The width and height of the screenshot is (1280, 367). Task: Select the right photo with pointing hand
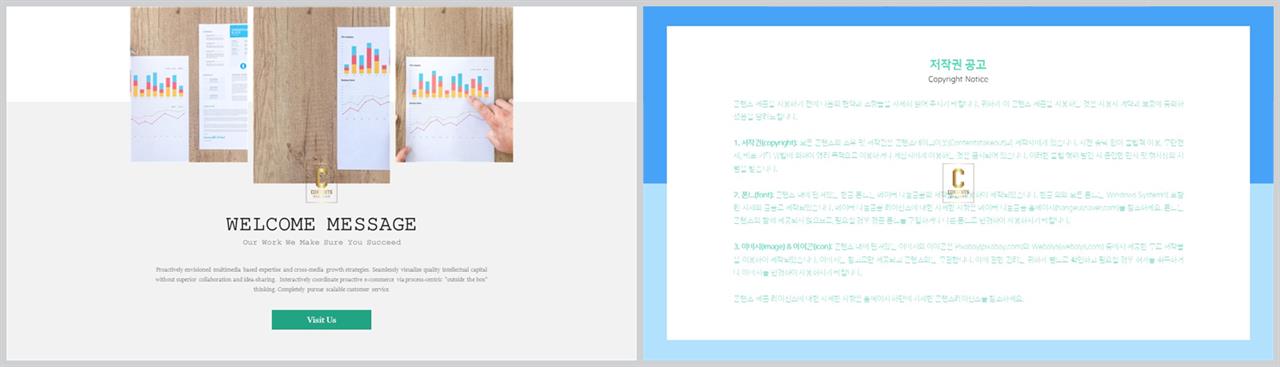pos(454,85)
